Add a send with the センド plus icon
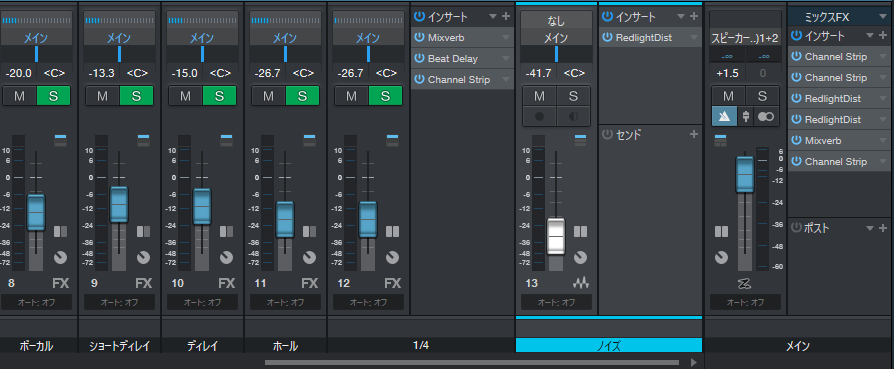 point(694,134)
